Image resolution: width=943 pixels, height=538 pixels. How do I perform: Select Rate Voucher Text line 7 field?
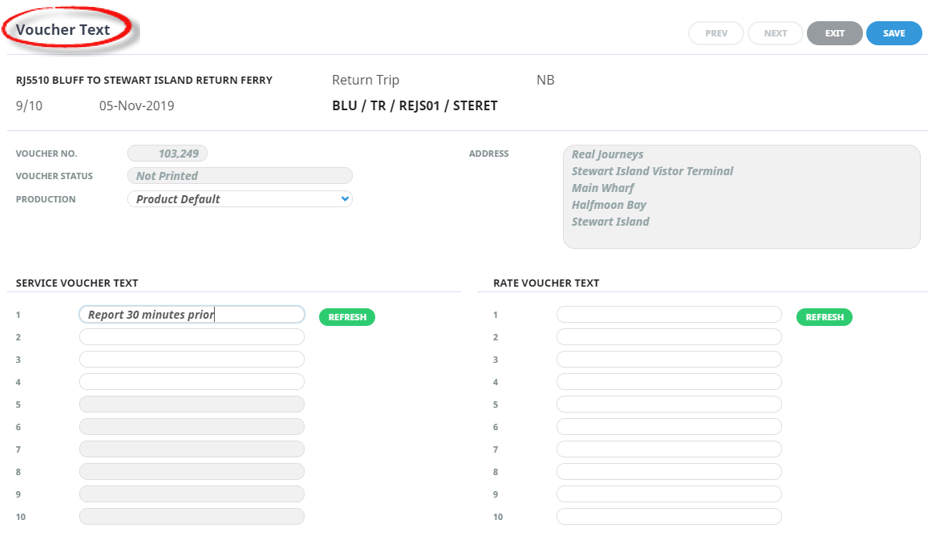pos(668,449)
